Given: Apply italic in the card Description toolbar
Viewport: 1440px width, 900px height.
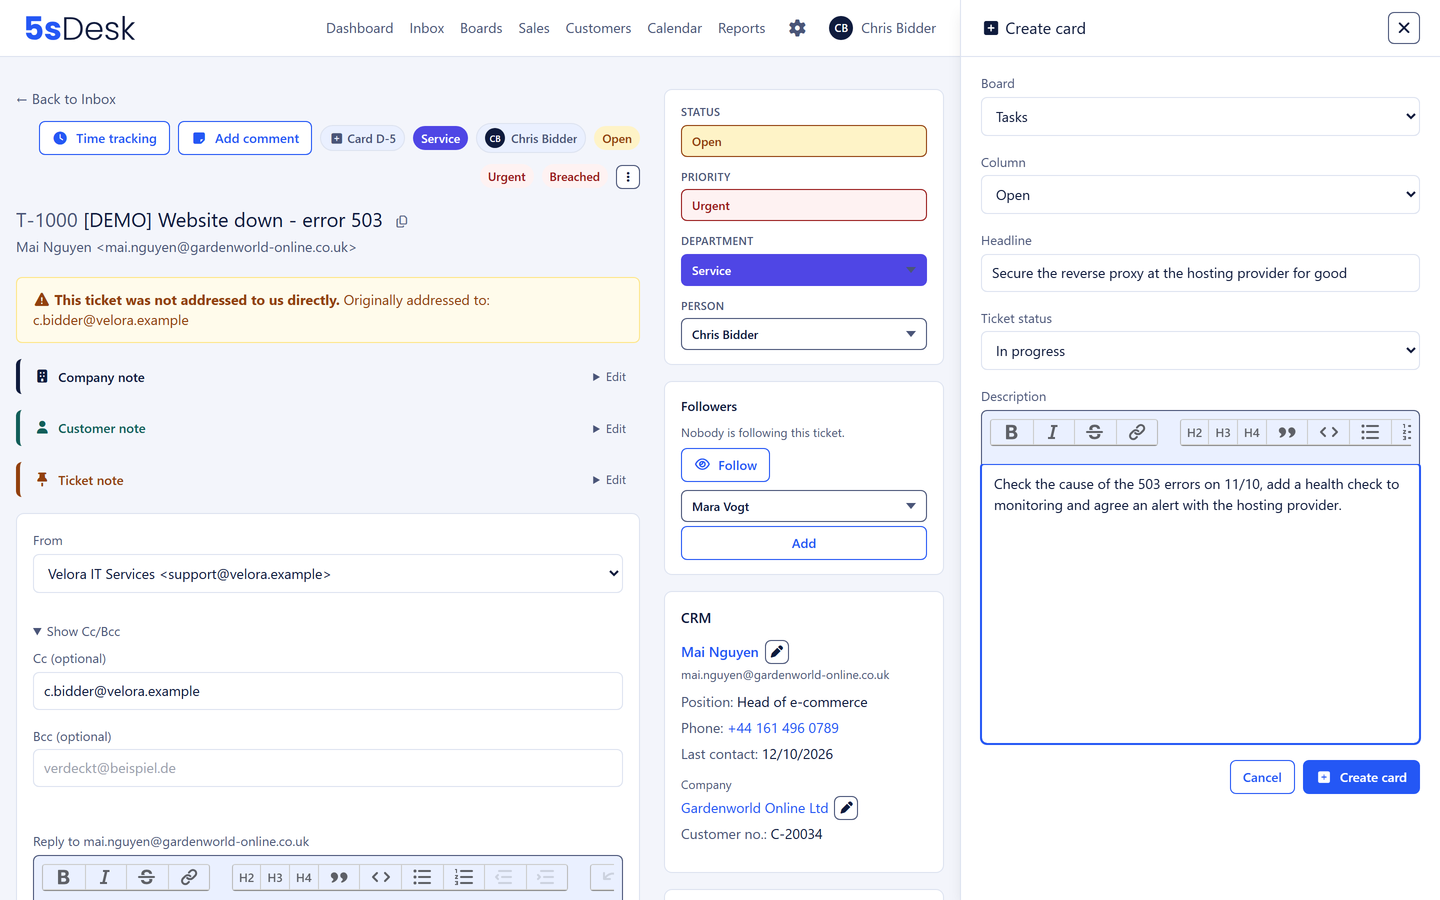Looking at the screenshot, I should [x=1053, y=432].
